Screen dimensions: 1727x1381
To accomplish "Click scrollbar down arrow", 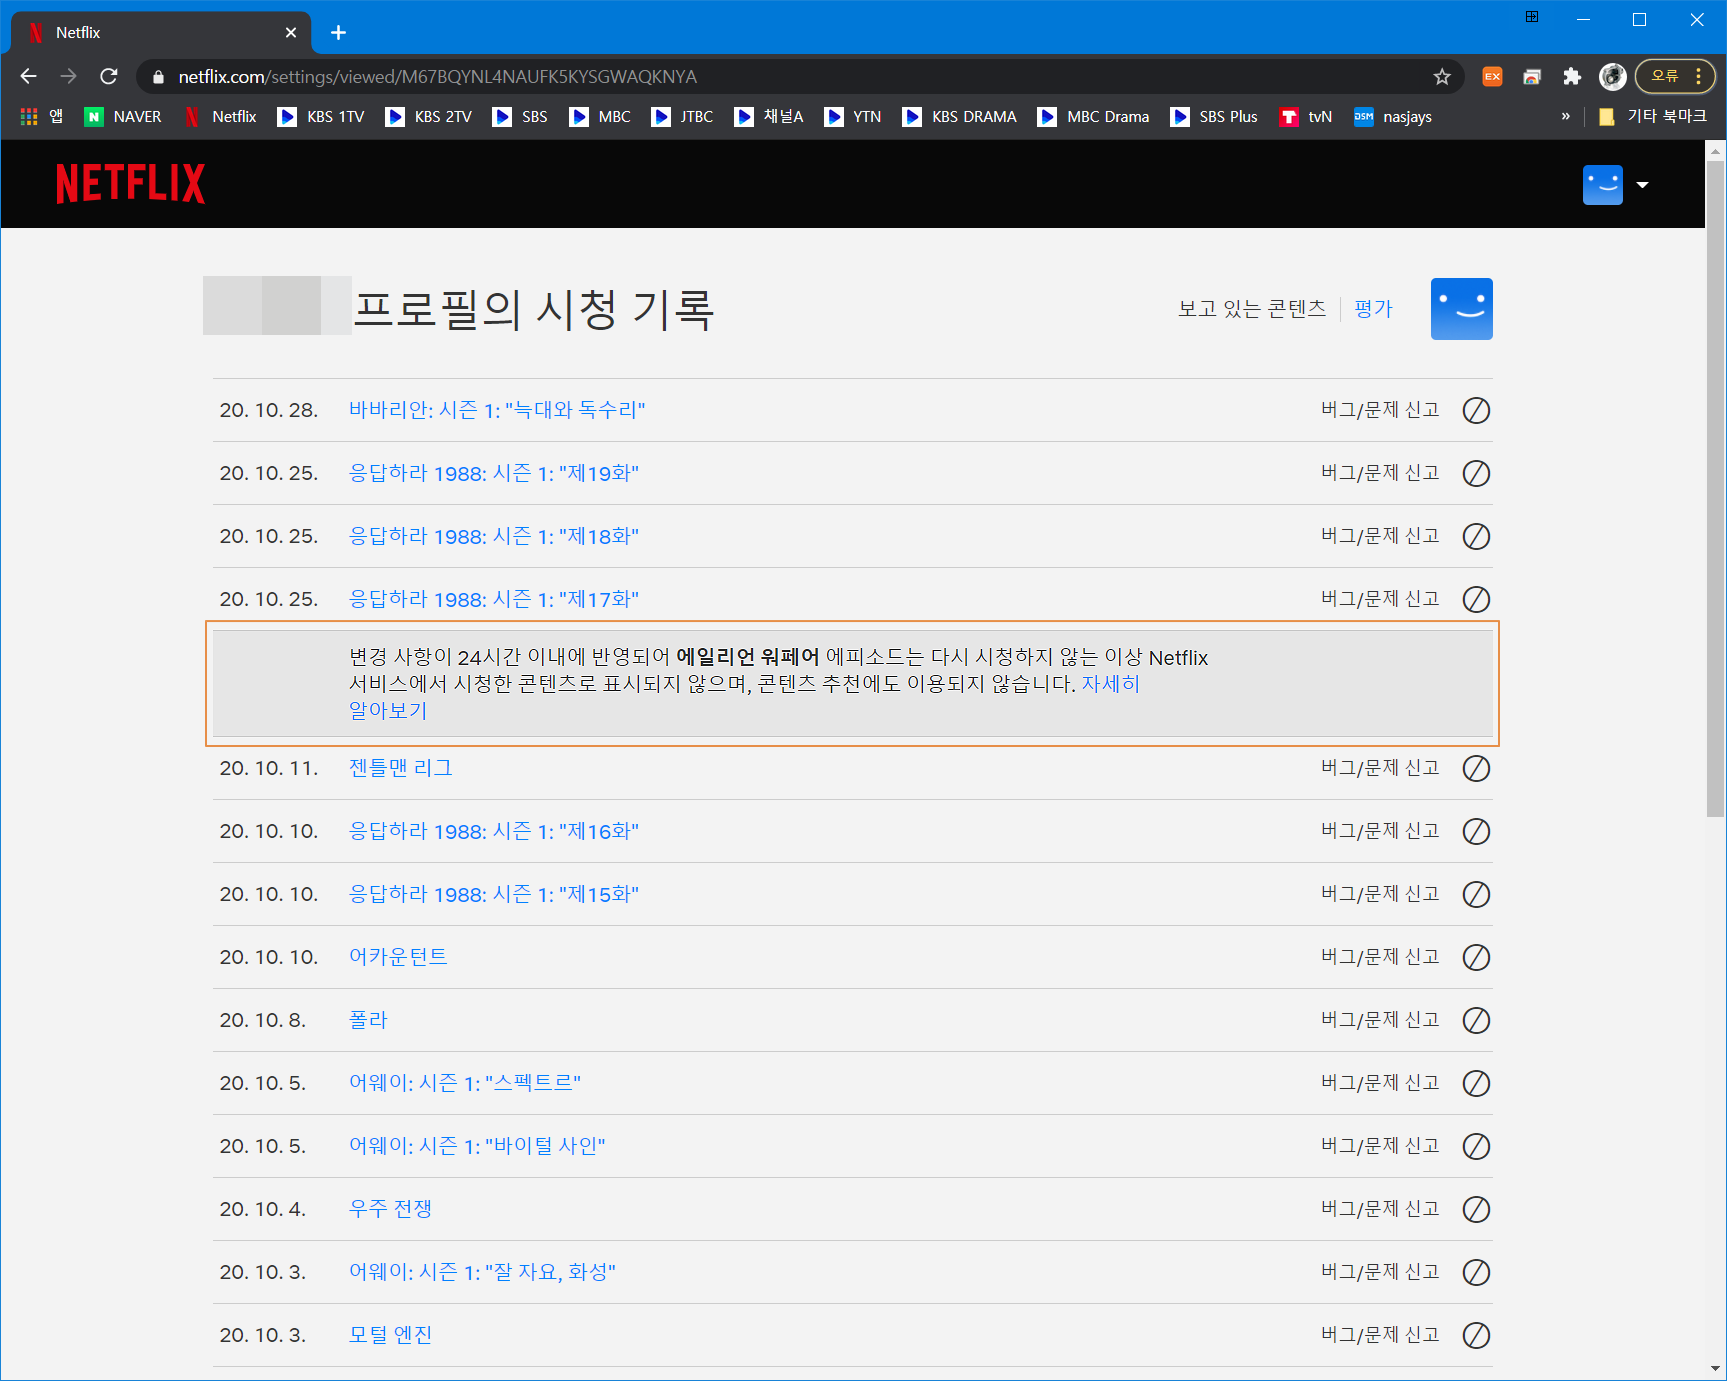I will point(1716,1369).
